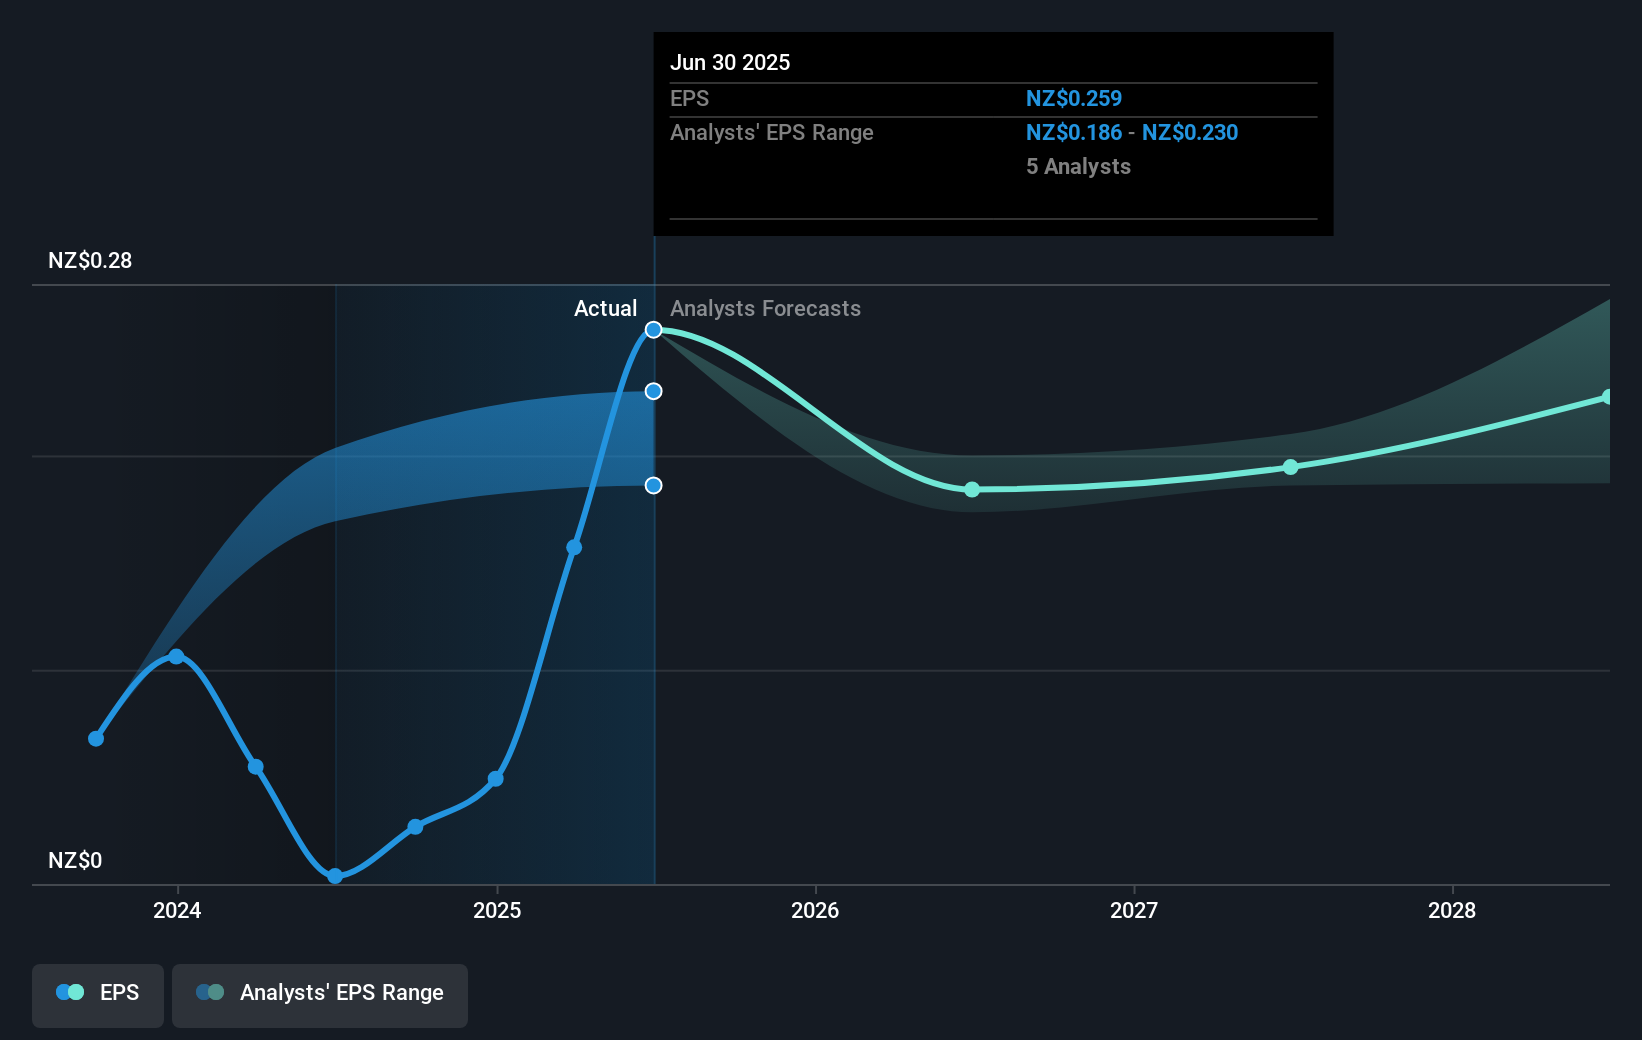
Task: Select the forecast data point in mid-2026
Action: [971, 490]
